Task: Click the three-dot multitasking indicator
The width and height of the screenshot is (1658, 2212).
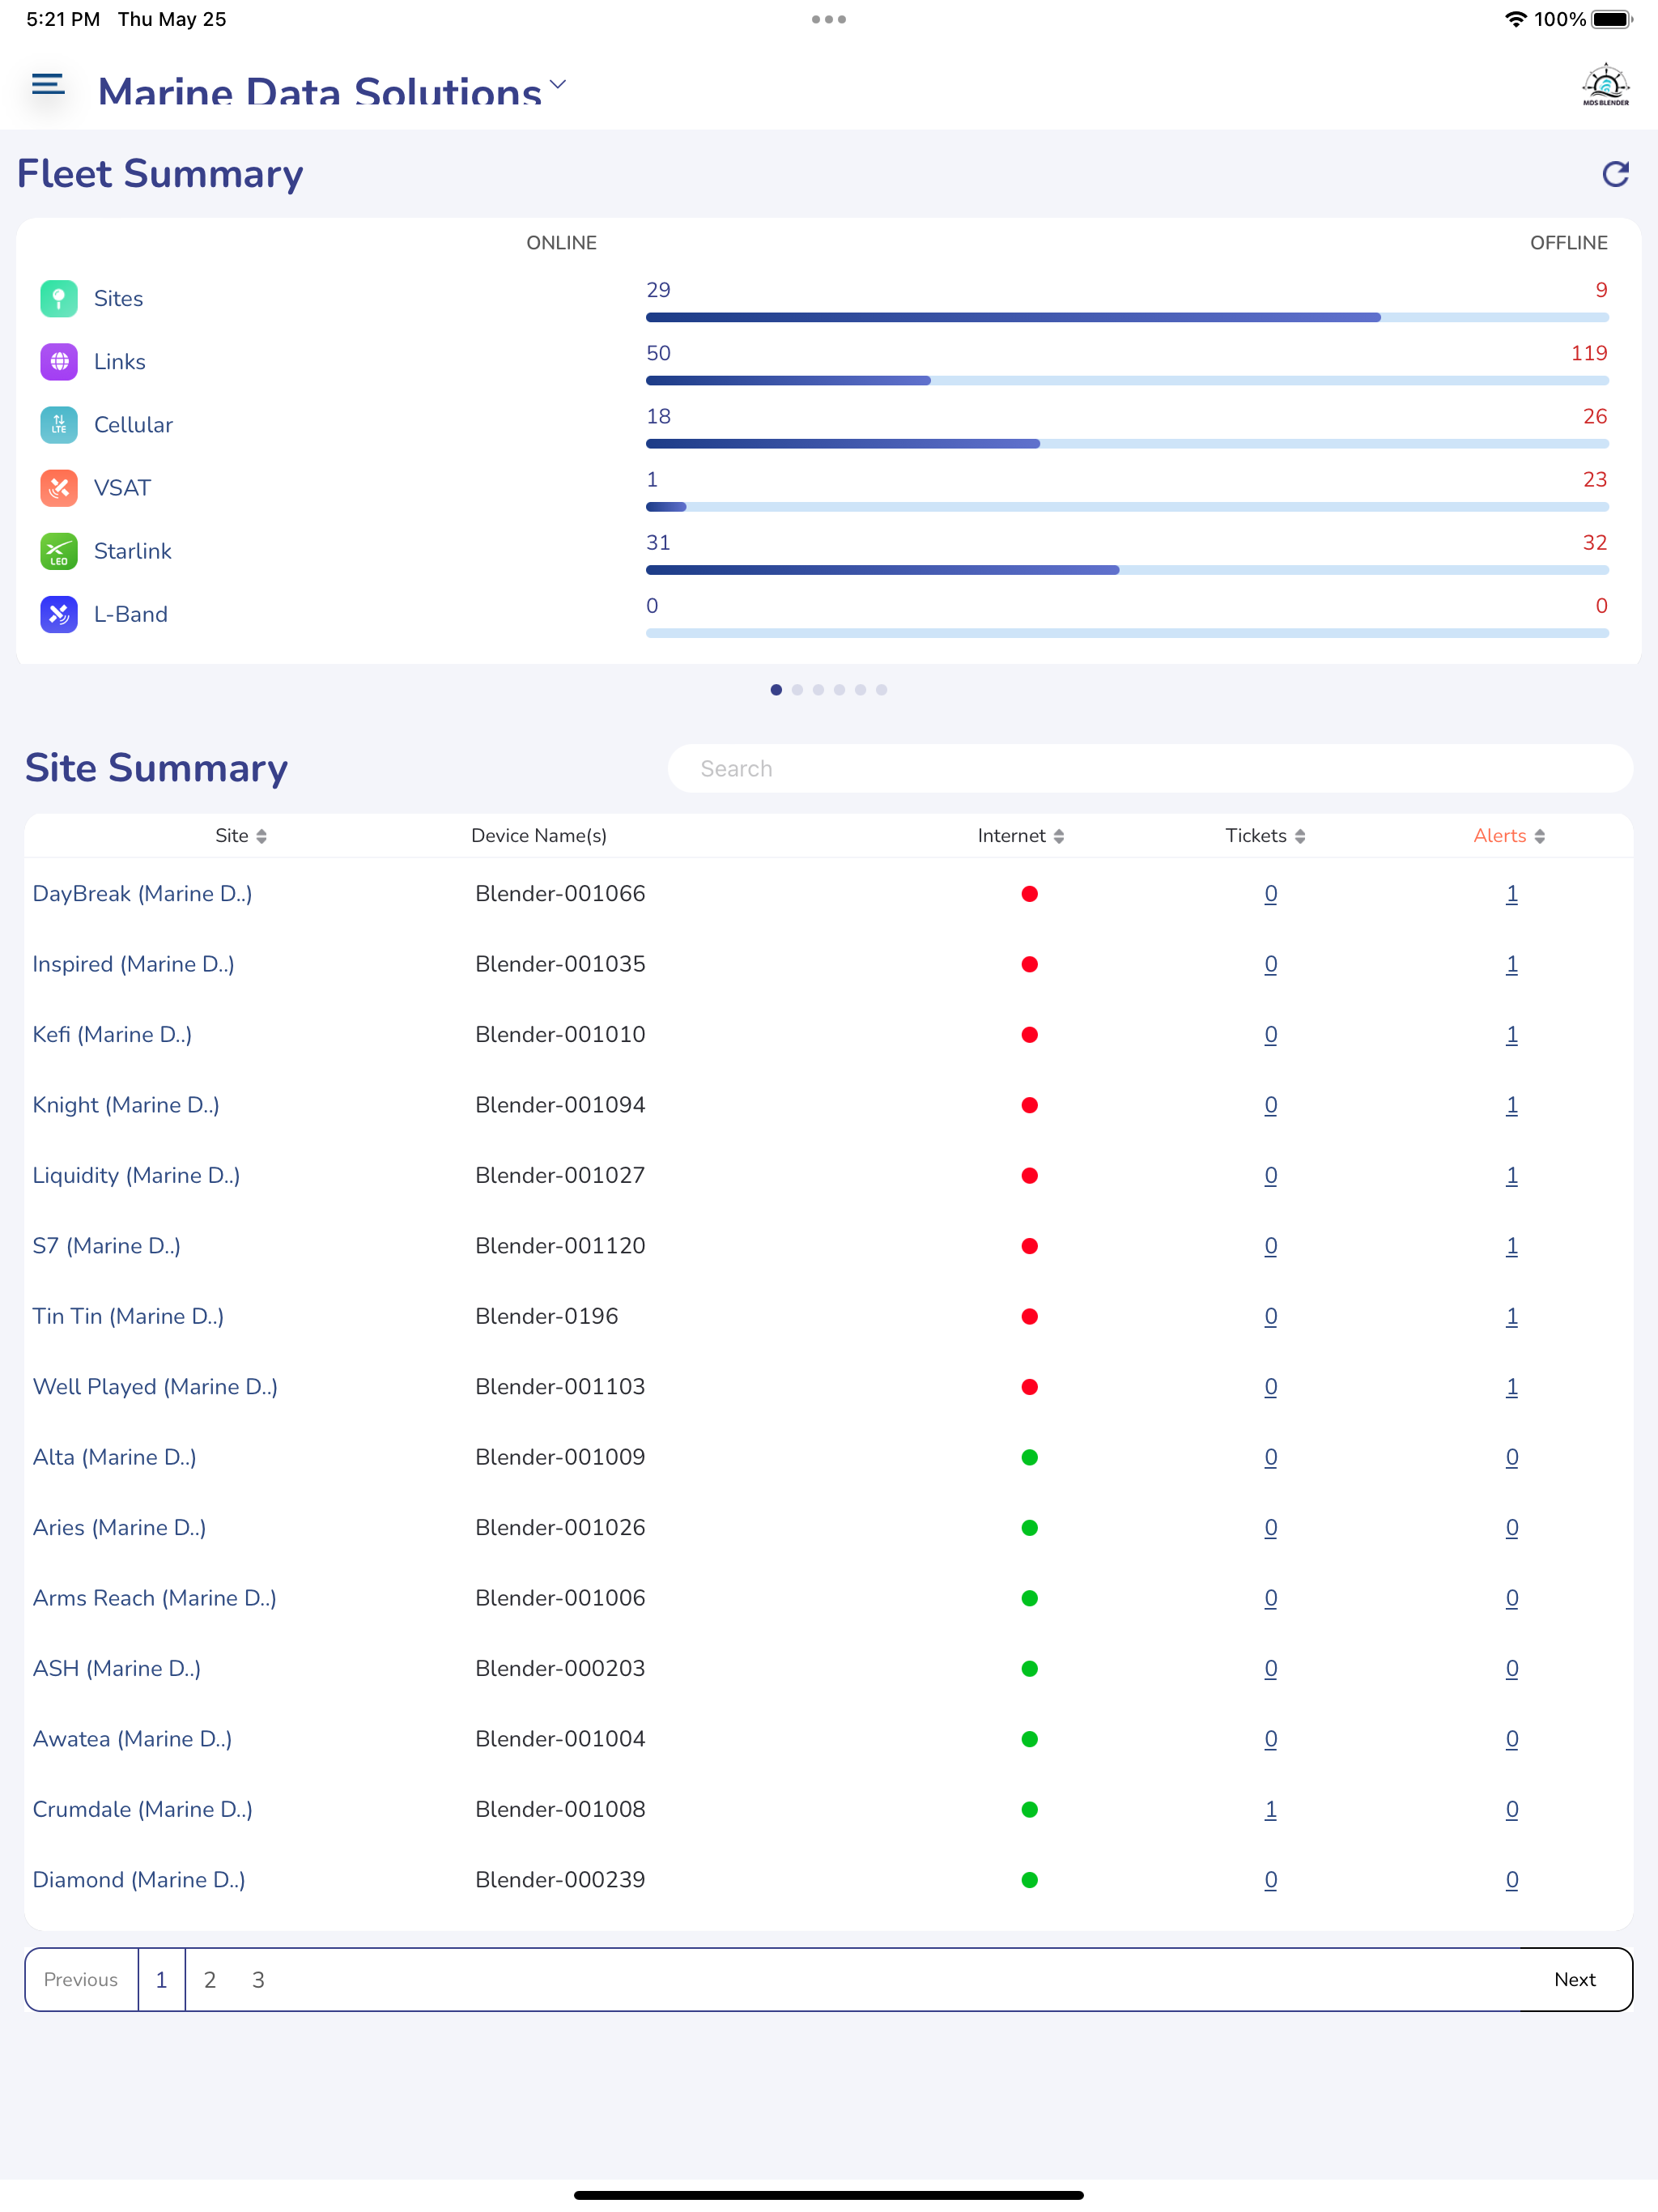Action: click(829, 19)
